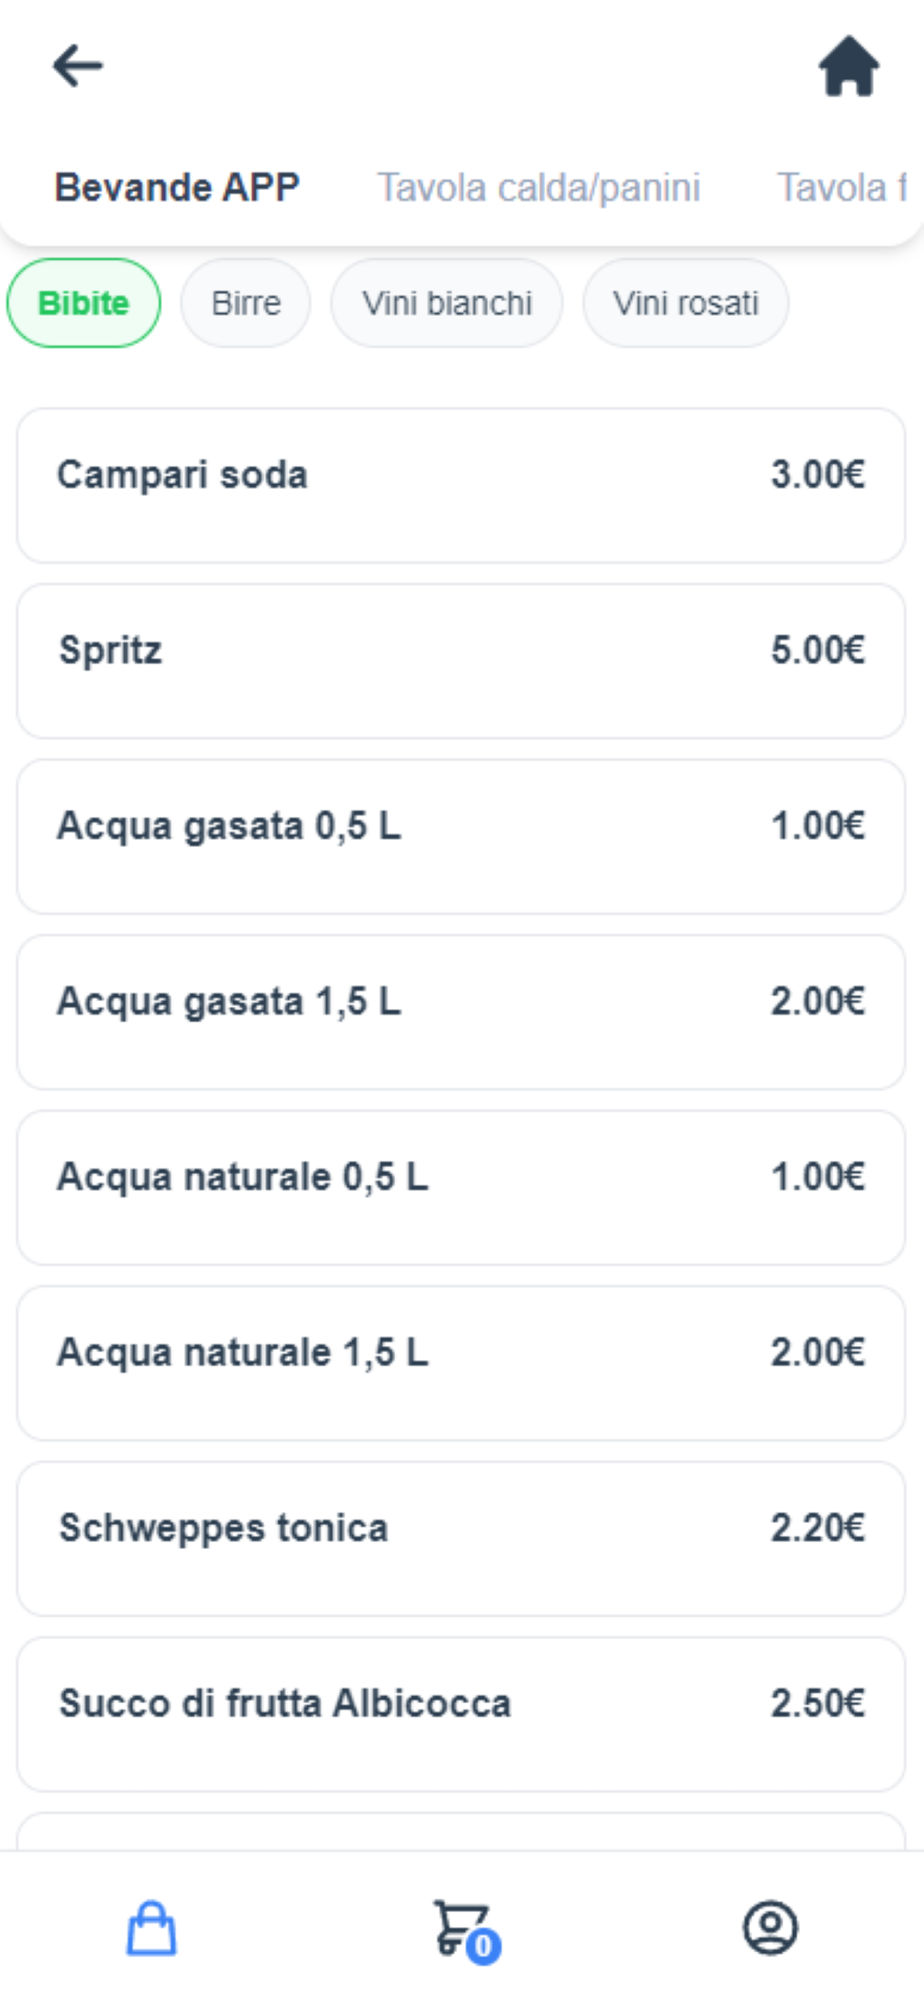
Task: Select Acqua gasata 1,5 L
Action: [x=461, y=1012]
